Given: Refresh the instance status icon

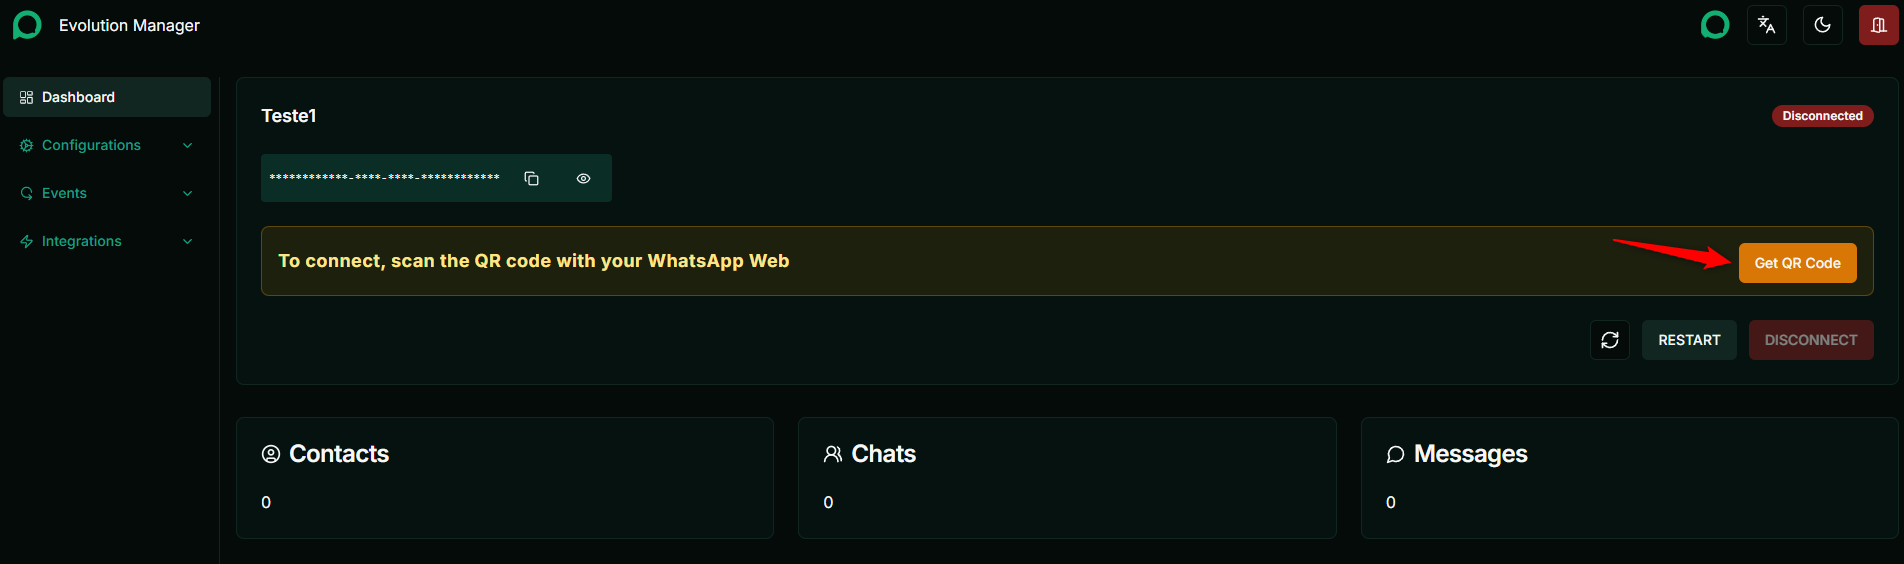Looking at the screenshot, I should coord(1610,340).
